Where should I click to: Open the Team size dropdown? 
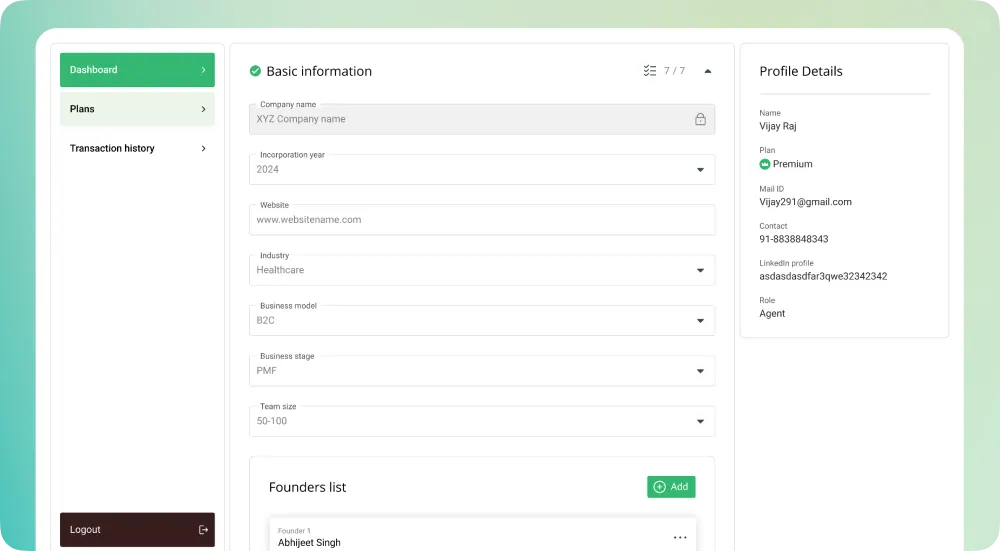click(x=700, y=421)
